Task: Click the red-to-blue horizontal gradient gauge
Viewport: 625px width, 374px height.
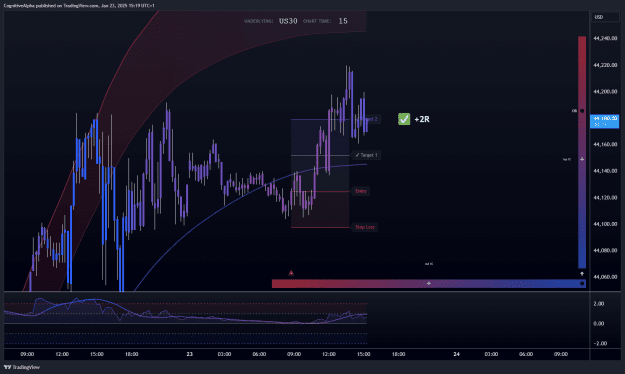Action: (429, 283)
